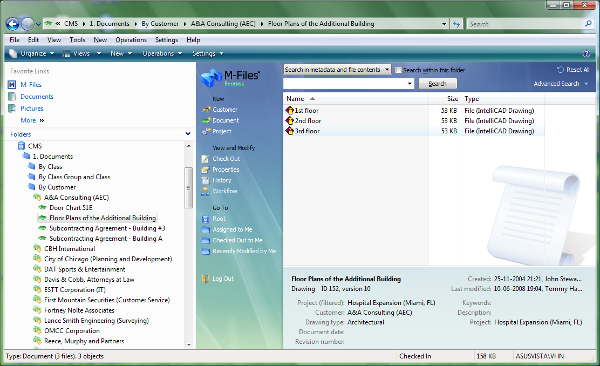This screenshot has height=366, width=600.
Task: Click the refresh icon beside address bar
Action: 456,24
